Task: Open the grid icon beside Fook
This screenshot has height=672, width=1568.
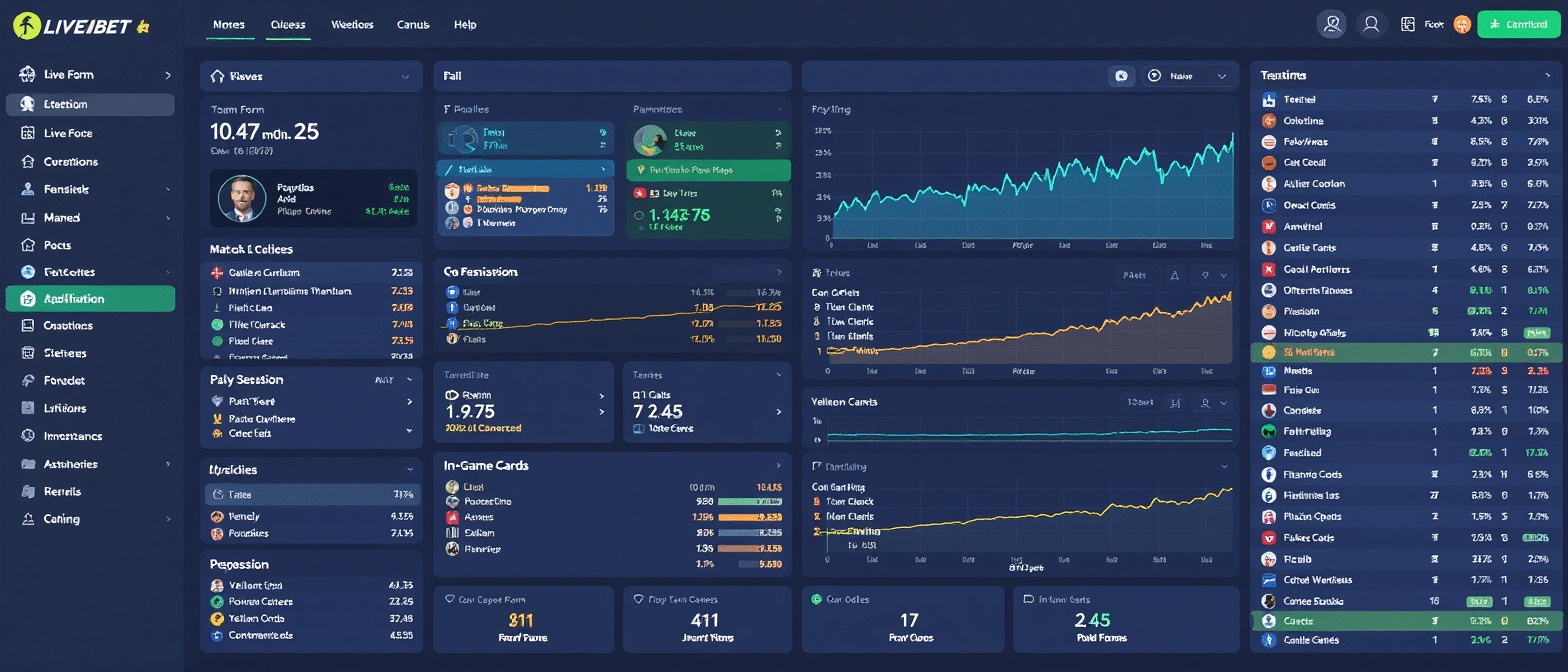Action: pyautogui.click(x=1408, y=25)
